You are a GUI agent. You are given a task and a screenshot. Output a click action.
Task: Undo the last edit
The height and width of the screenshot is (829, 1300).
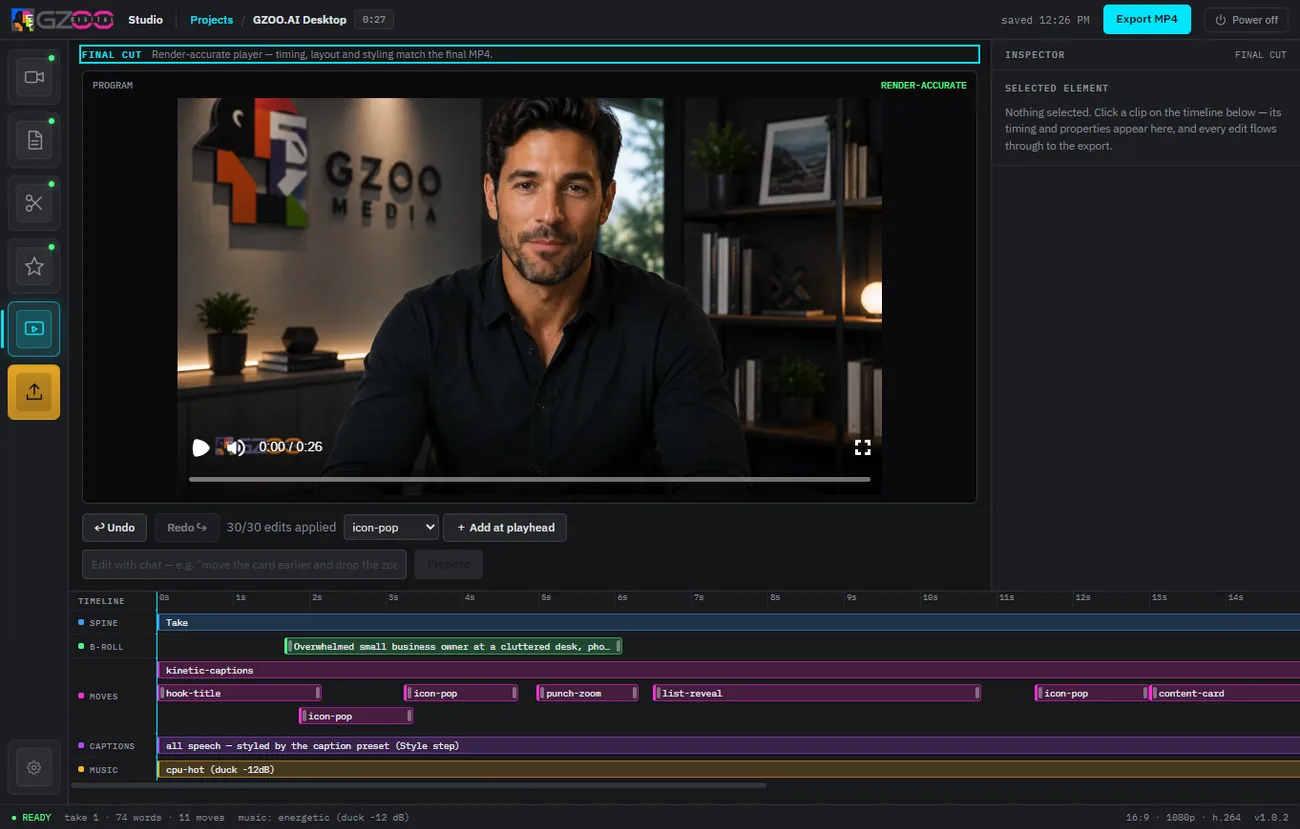115,527
